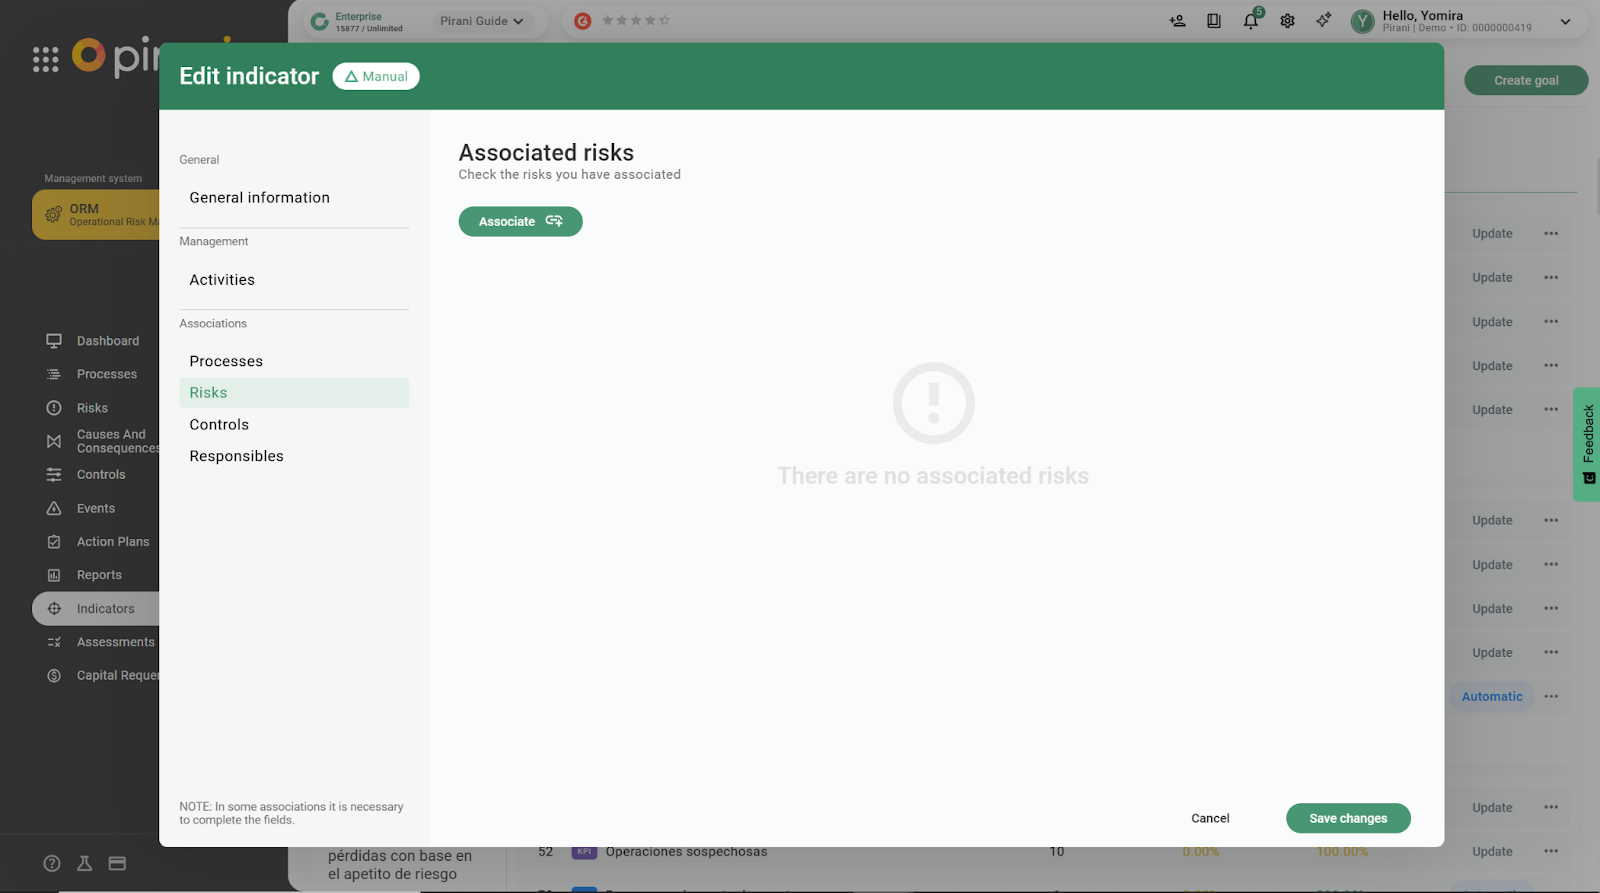
Task: Open the book guide icon in top bar
Action: 1214,21
